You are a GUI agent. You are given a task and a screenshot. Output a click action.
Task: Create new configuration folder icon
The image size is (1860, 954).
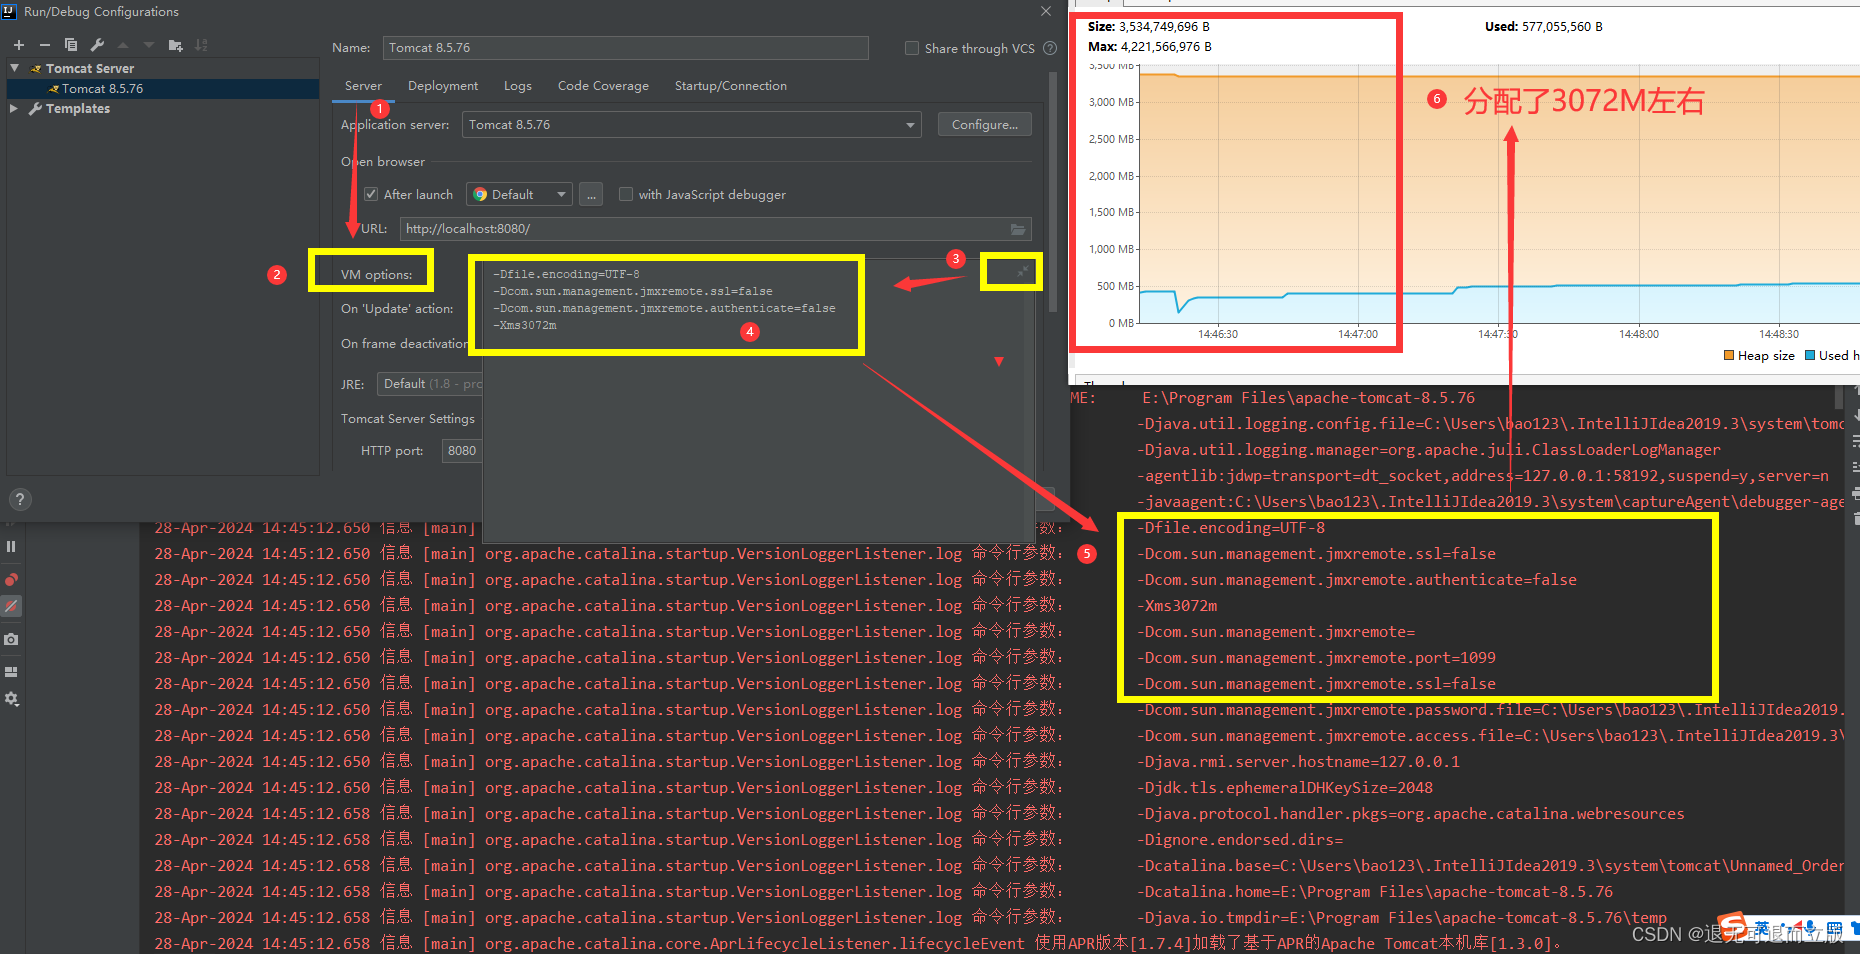[x=176, y=45]
